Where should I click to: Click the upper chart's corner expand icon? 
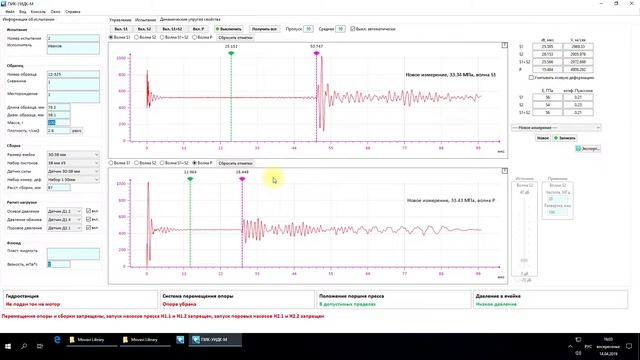pos(504,45)
